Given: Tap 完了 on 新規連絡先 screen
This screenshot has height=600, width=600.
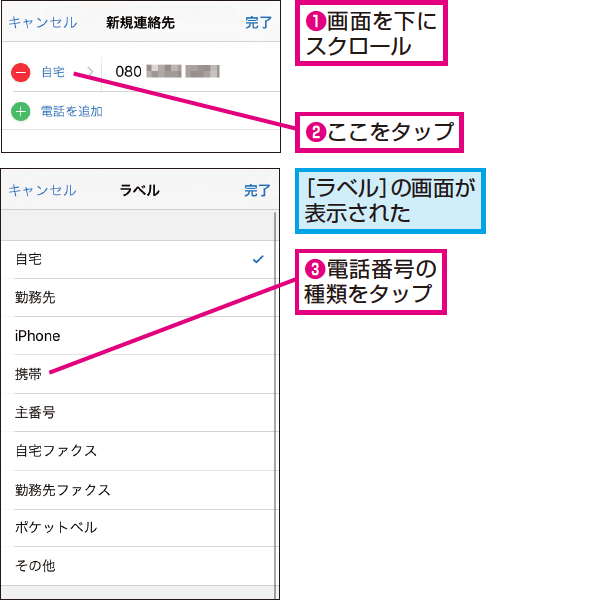Looking at the screenshot, I should click(258, 23).
